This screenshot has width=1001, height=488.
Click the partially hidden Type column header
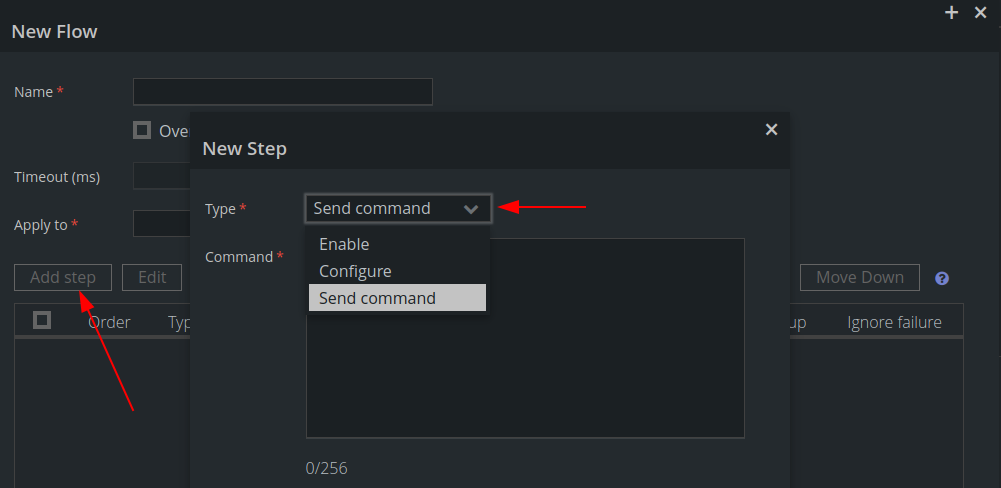coord(179,323)
